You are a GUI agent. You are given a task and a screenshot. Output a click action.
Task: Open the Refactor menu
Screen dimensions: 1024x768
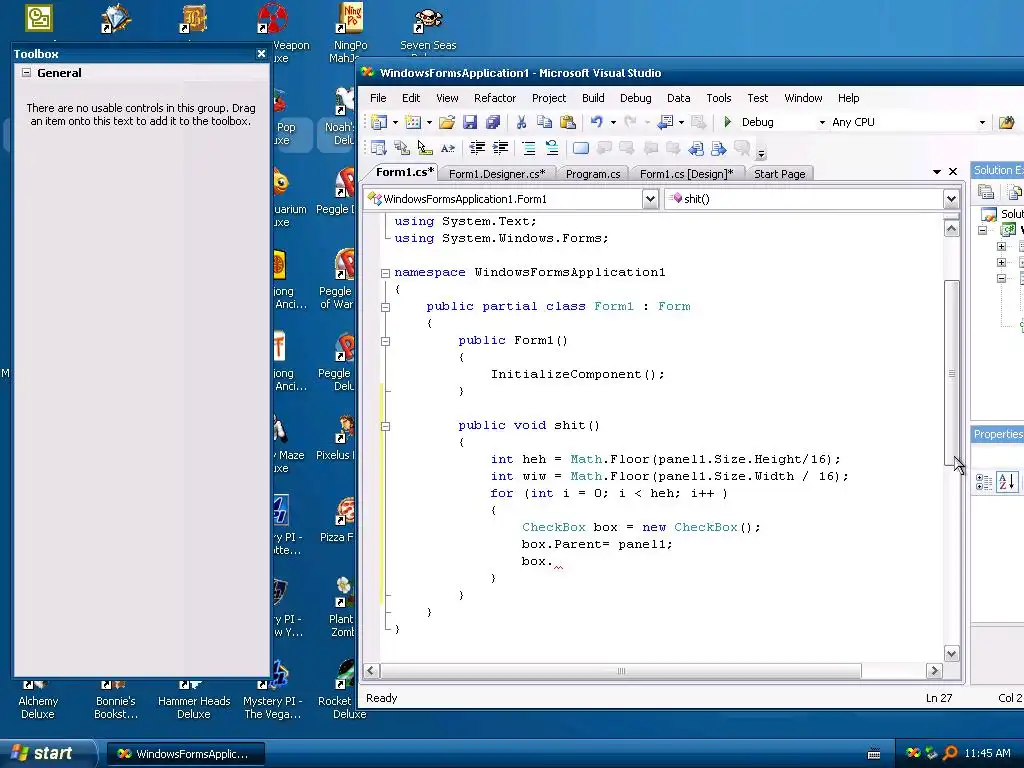point(494,98)
